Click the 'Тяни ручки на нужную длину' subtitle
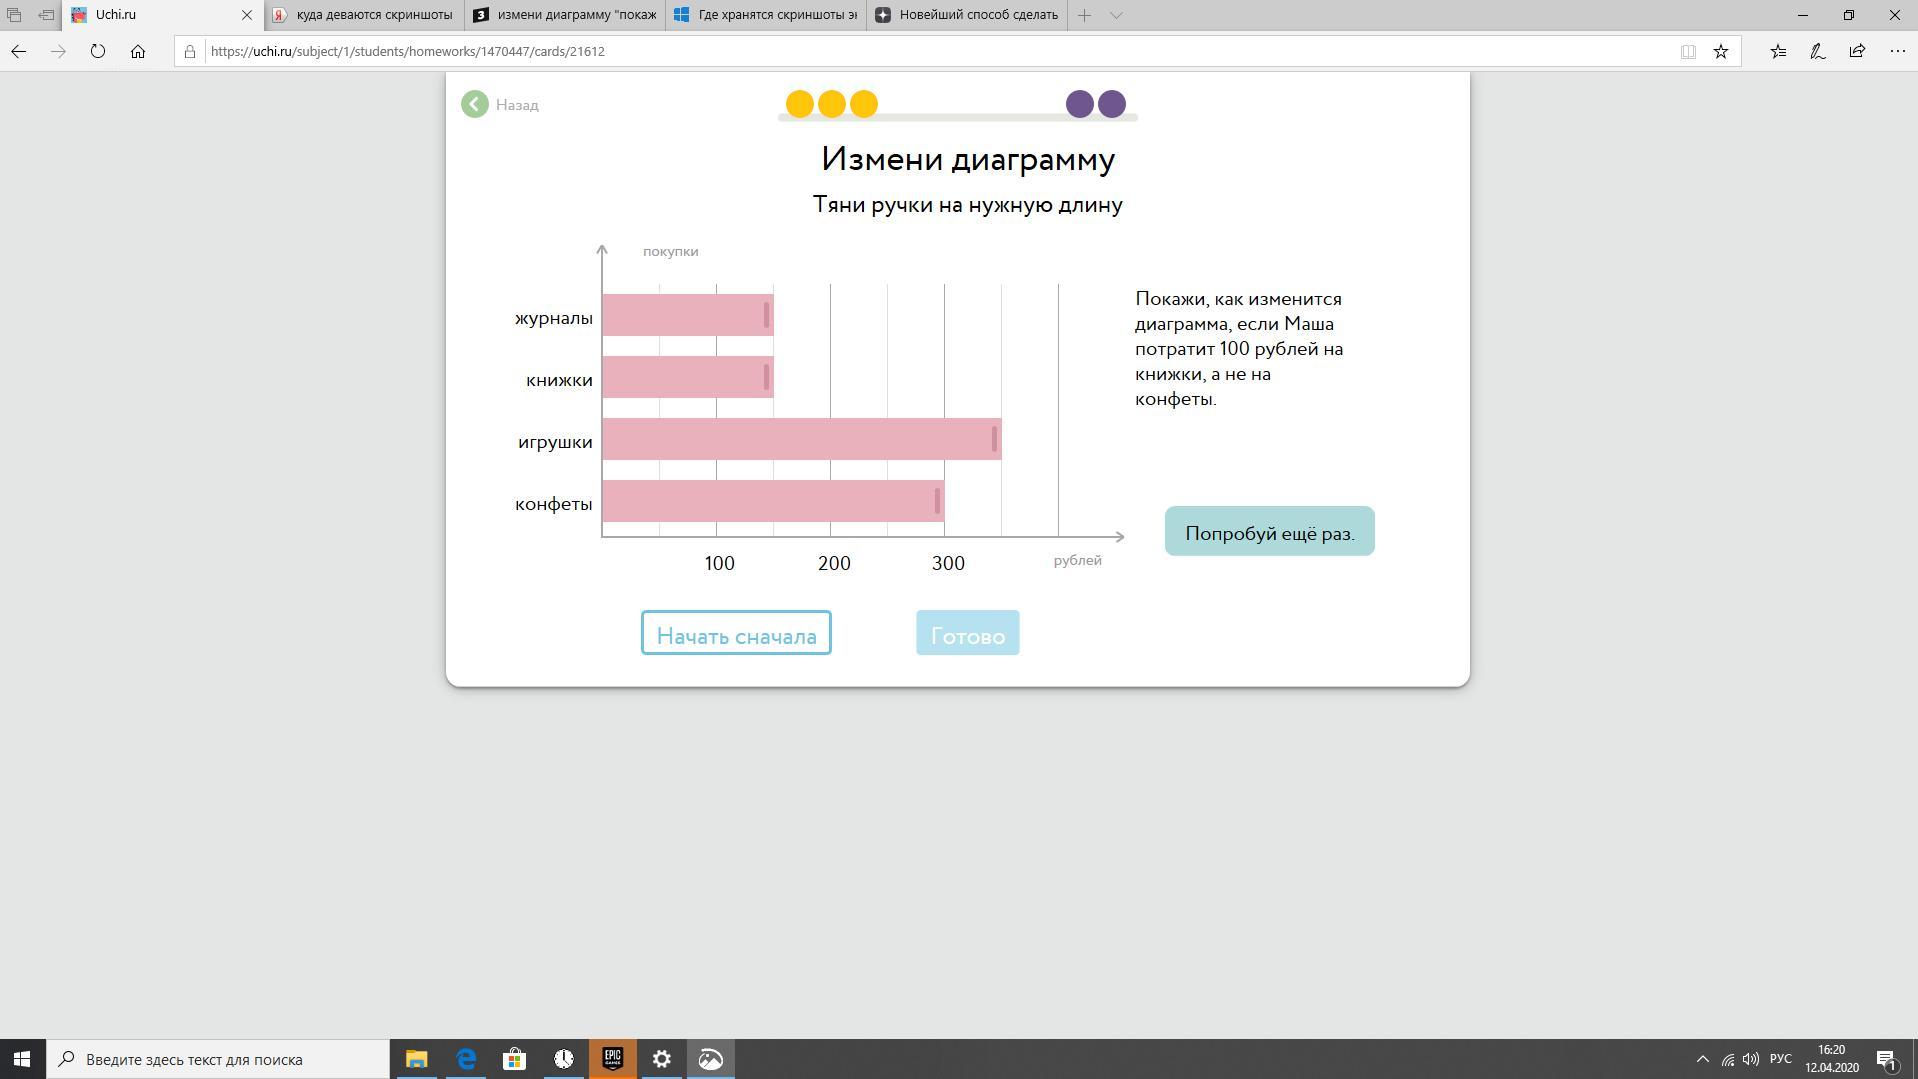Viewport: 1918px width, 1079px height. (968, 205)
